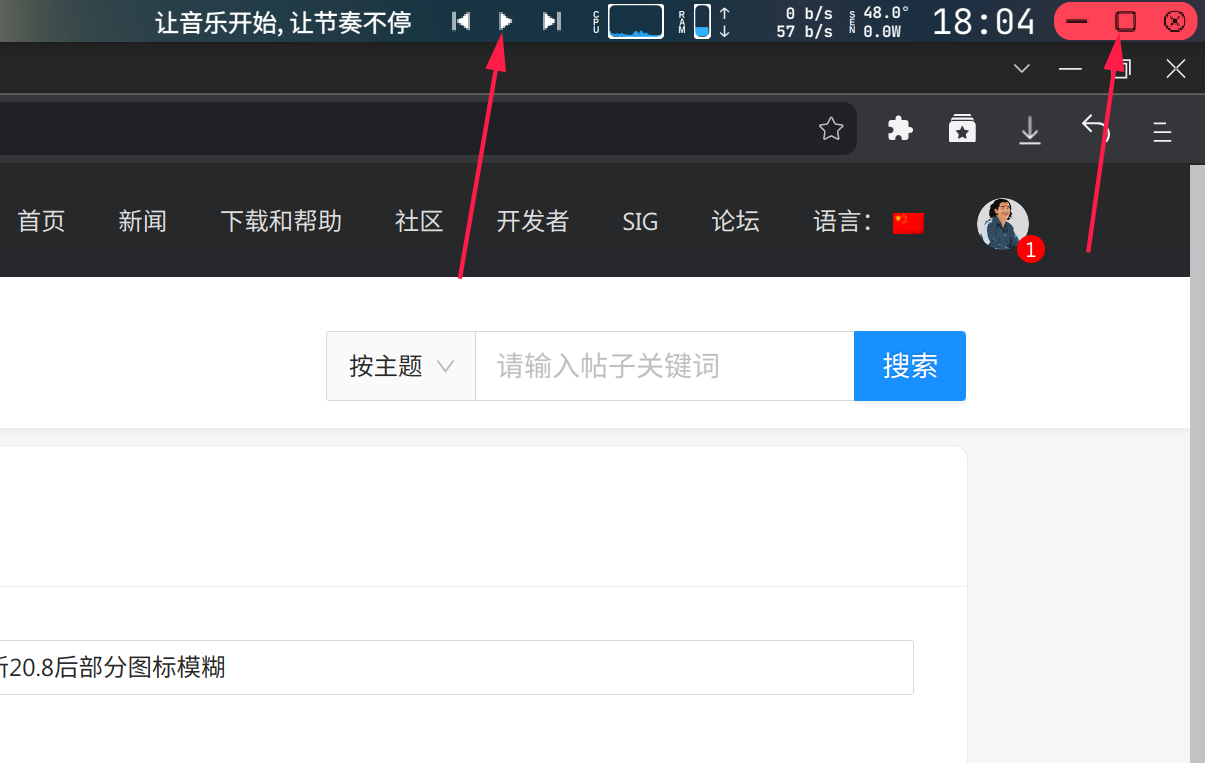Click the undo/back arrow toolbar icon
The width and height of the screenshot is (1205, 763).
coord(1096,127)
